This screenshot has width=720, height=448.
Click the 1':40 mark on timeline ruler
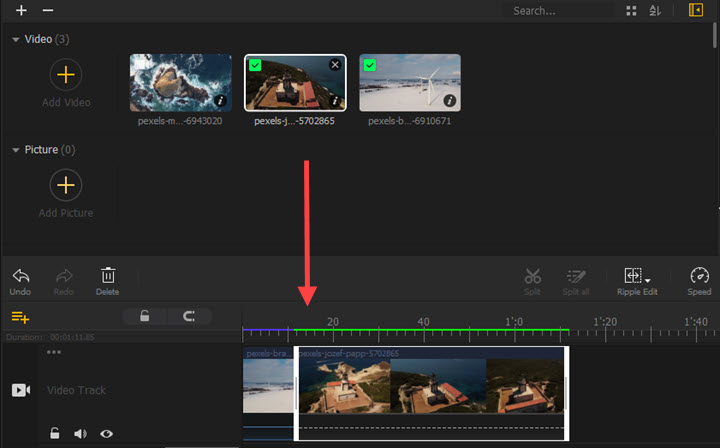pyautogui.click(x=696, y=322)
